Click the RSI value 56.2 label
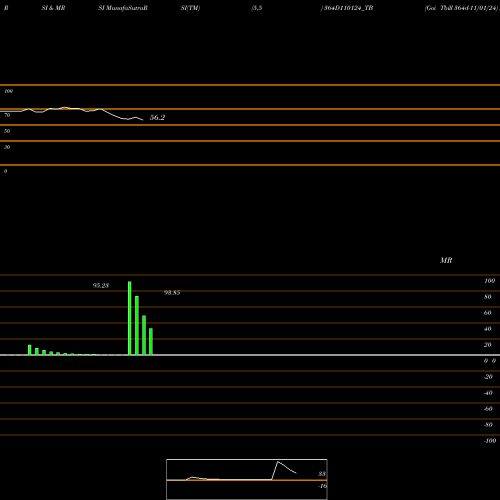 157,117
